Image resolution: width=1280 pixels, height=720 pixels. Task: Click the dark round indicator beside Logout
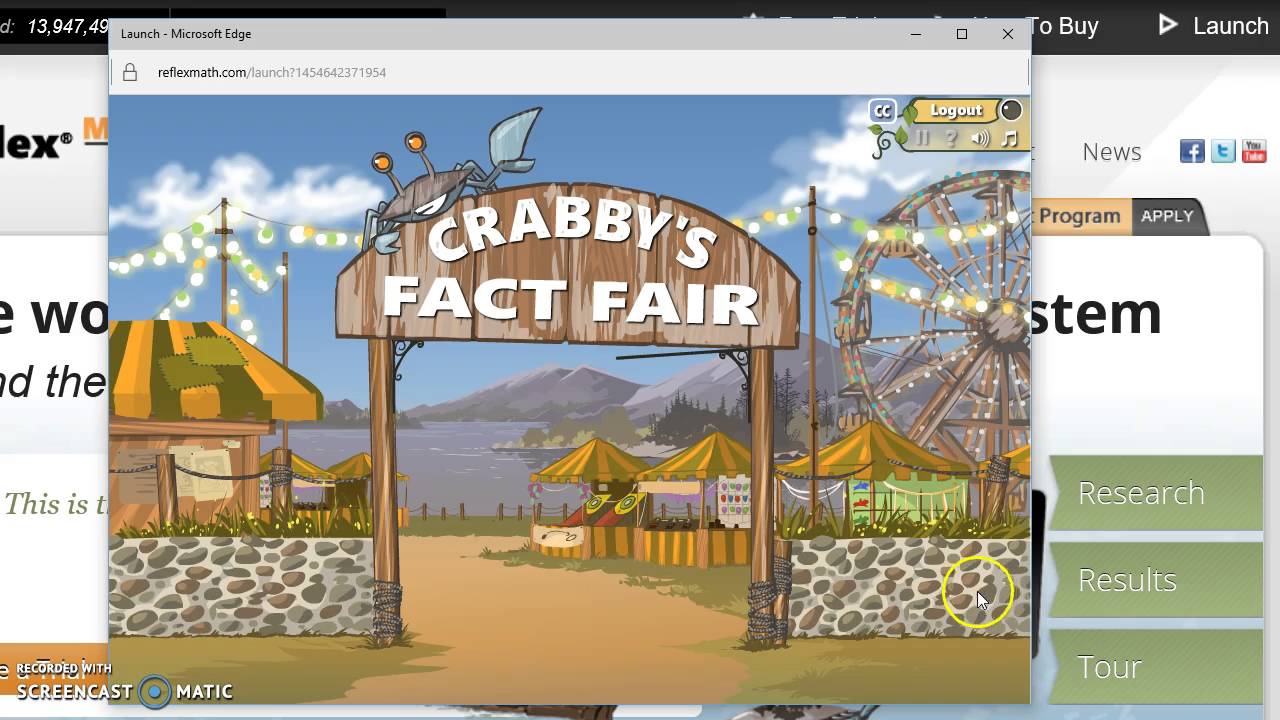click(x=1011, y=110)
